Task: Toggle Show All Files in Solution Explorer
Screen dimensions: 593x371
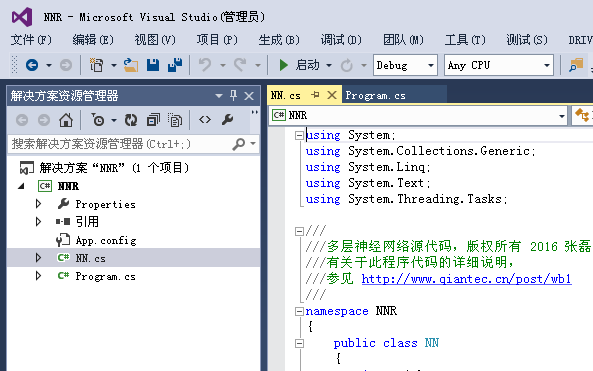Action: click(x=175, y=120)
